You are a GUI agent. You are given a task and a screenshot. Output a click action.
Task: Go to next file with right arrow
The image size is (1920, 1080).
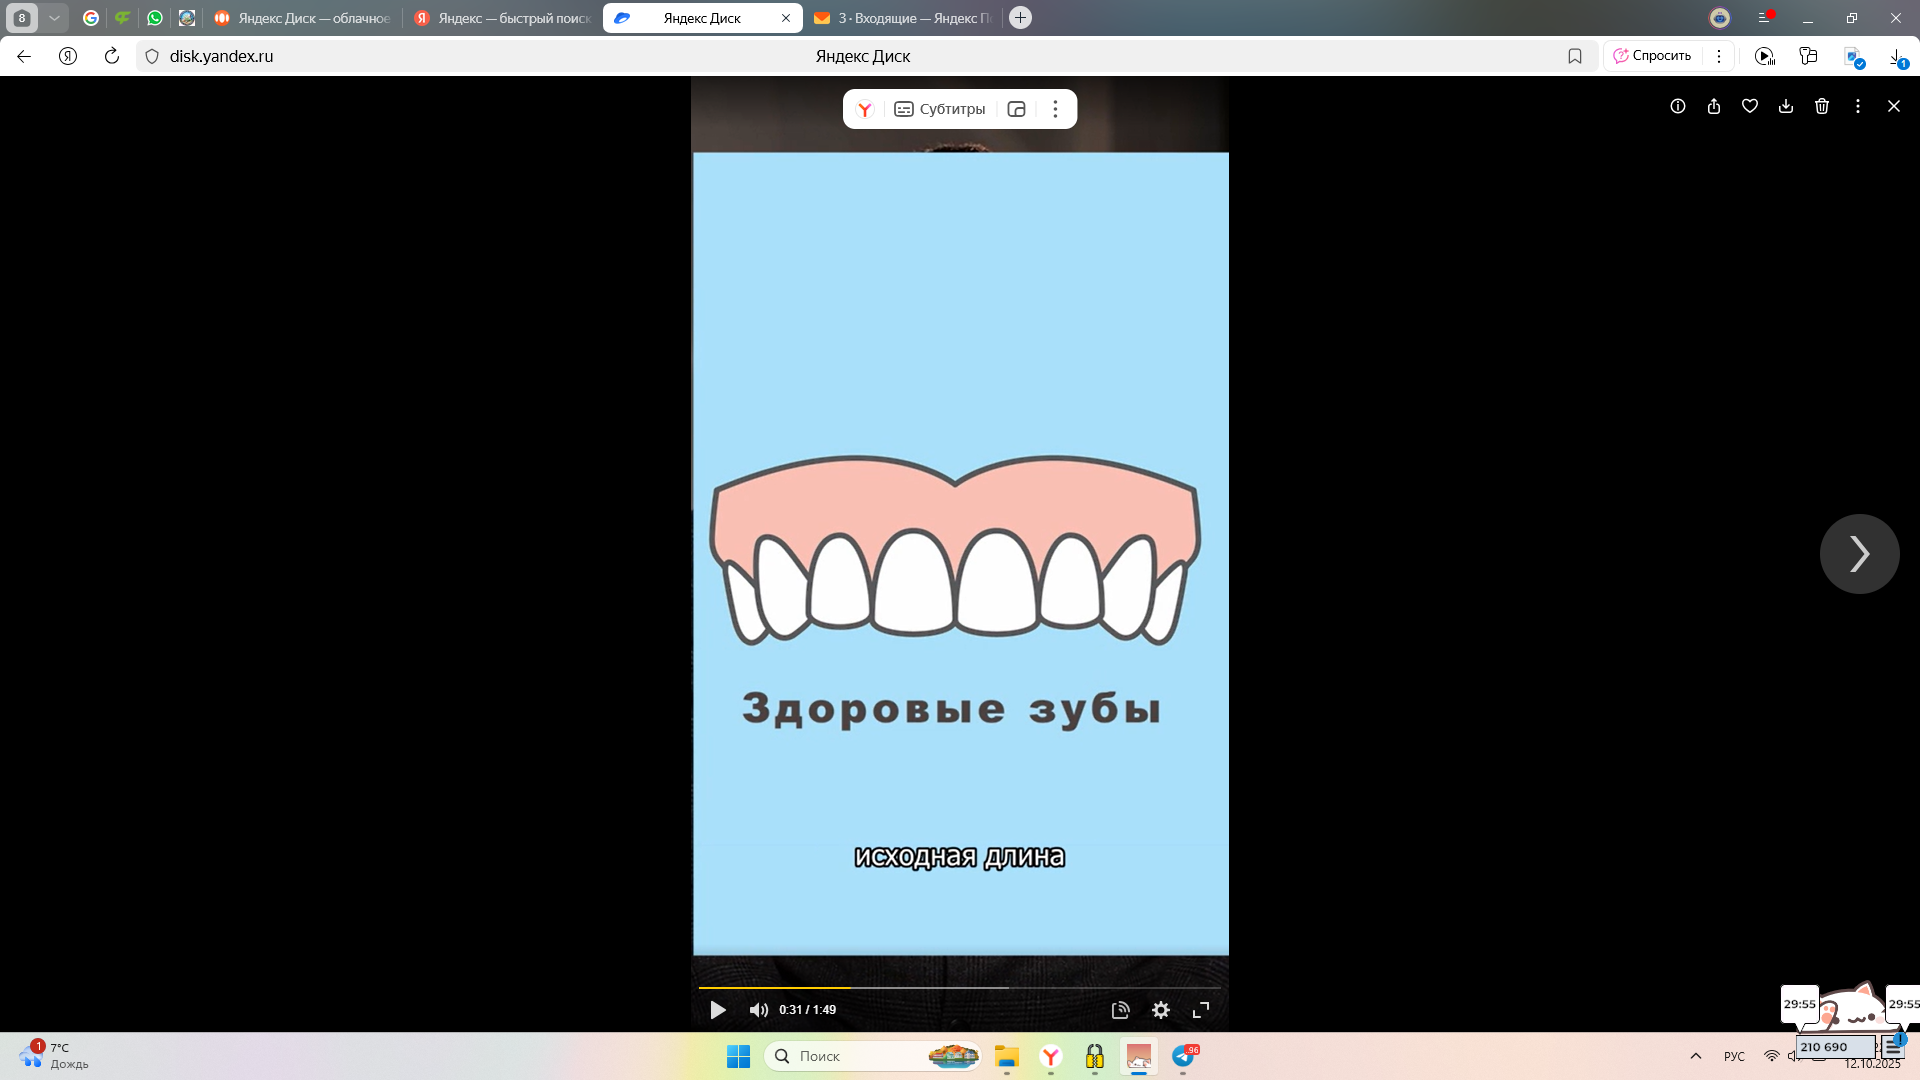tap(1858, 553)
